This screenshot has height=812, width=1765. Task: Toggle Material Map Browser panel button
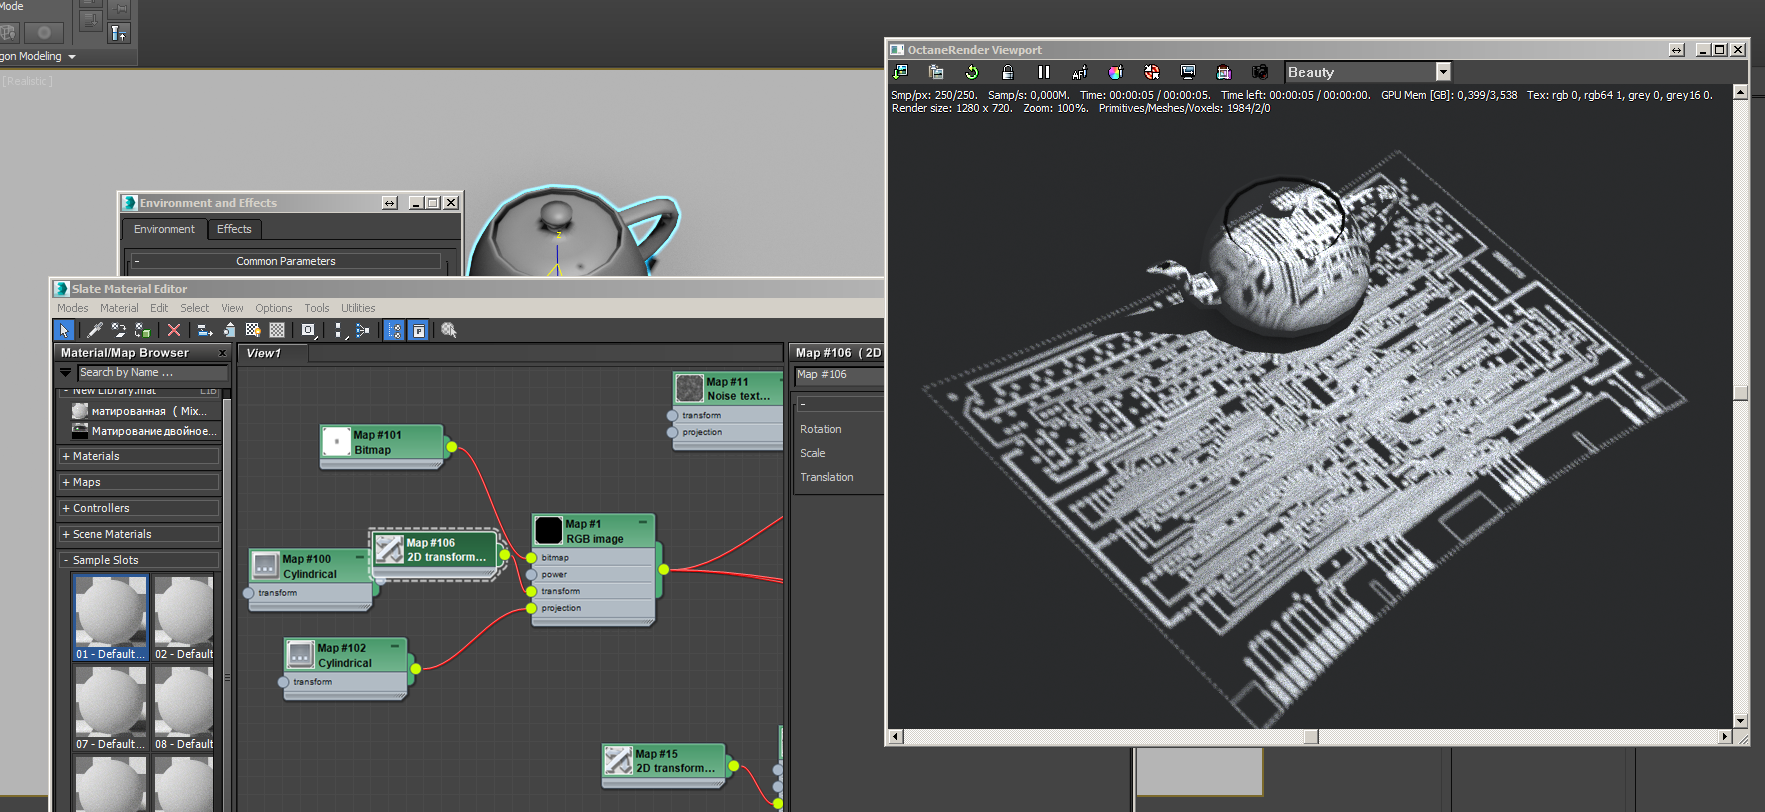pyautogui.click(x=394, y=330)
